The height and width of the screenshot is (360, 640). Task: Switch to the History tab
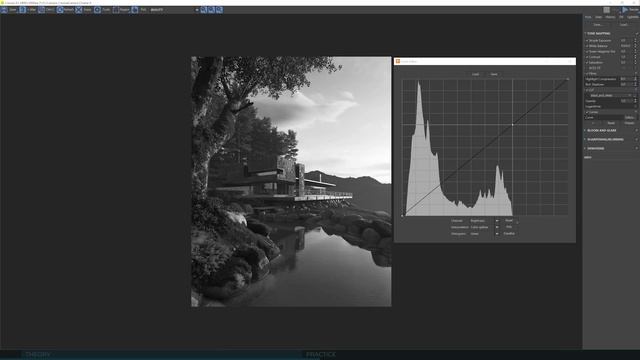coord(610,17)
